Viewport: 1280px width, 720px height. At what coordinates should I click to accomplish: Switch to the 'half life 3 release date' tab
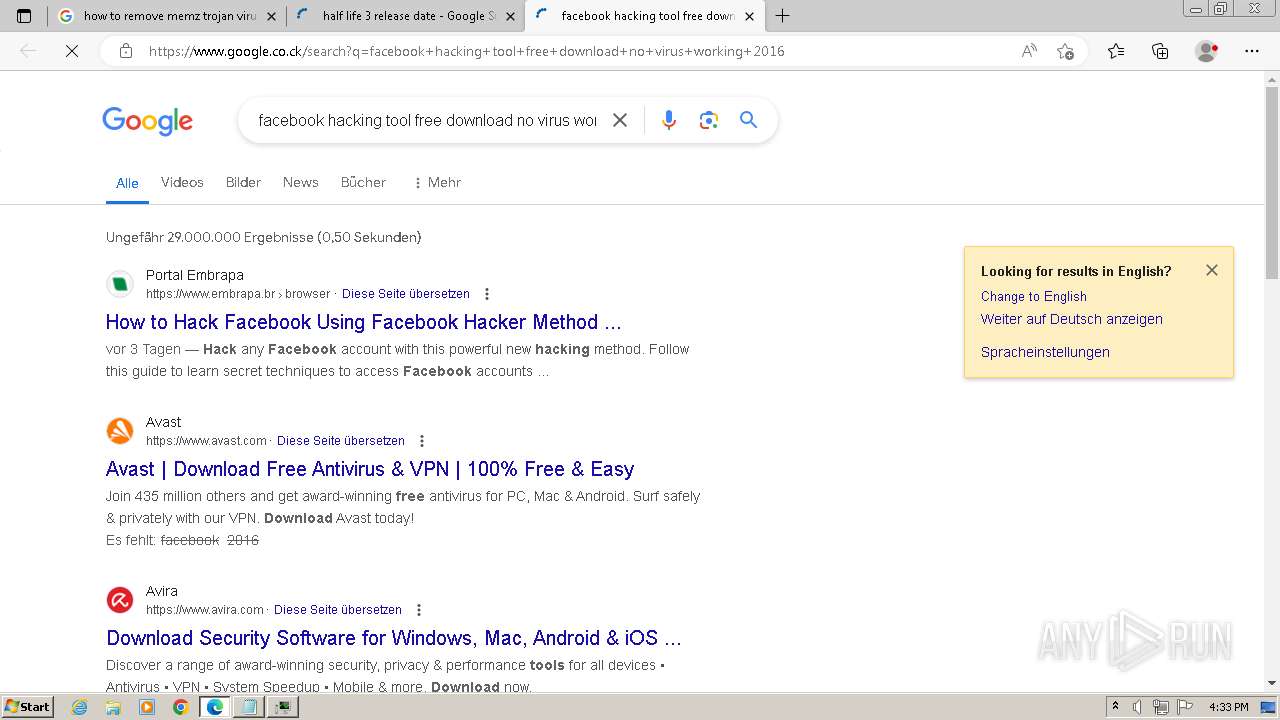pyautogui.click(x=404, y=16)
